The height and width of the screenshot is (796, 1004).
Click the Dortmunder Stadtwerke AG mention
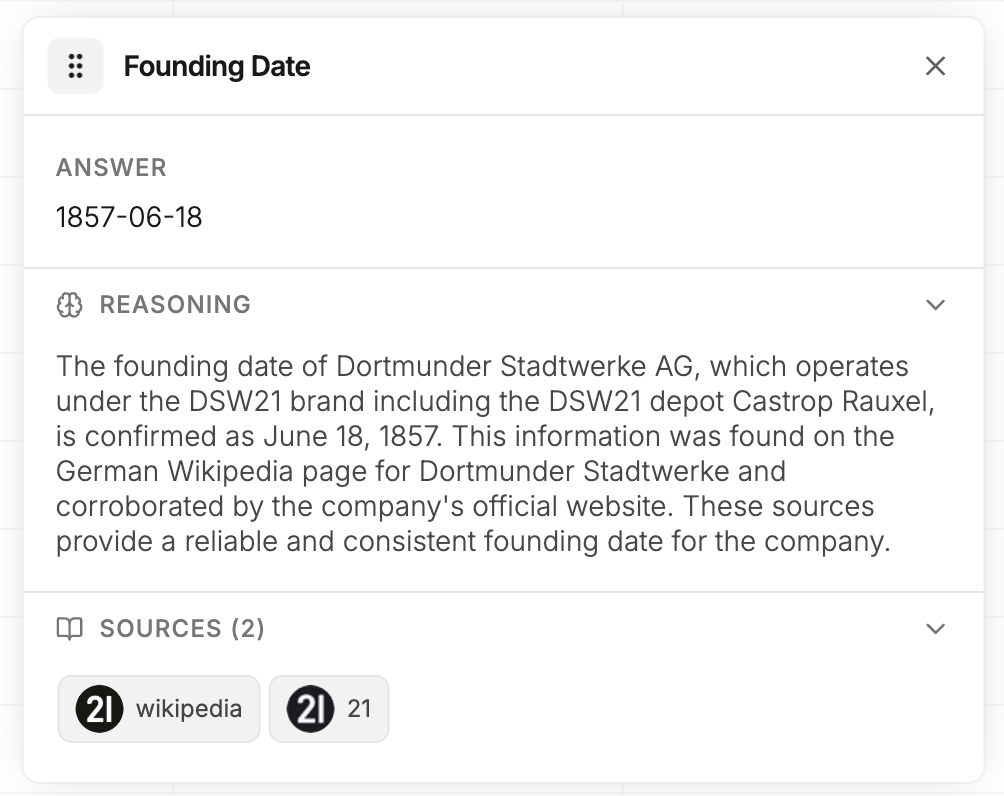[514, 367]
